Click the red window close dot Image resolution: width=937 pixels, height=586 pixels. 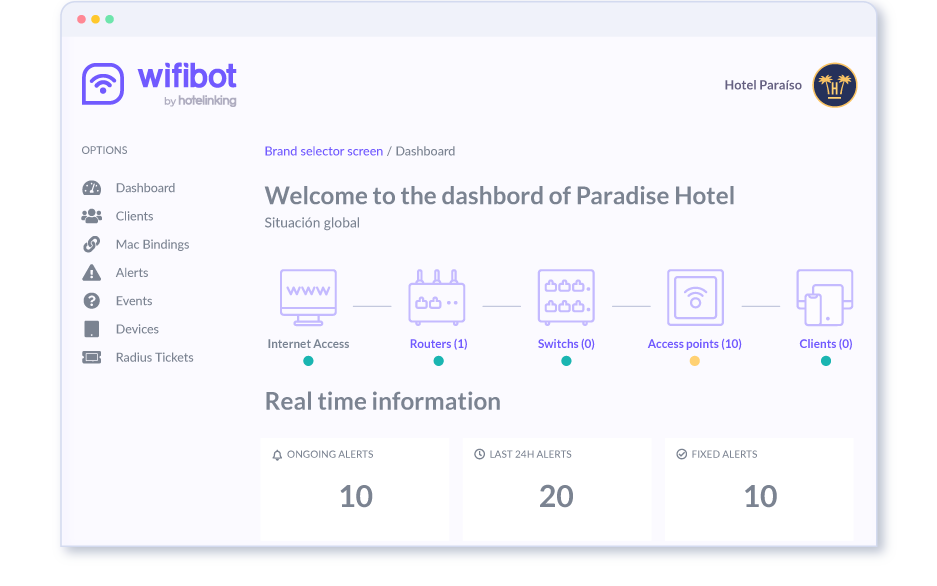(x=81, y=19)
